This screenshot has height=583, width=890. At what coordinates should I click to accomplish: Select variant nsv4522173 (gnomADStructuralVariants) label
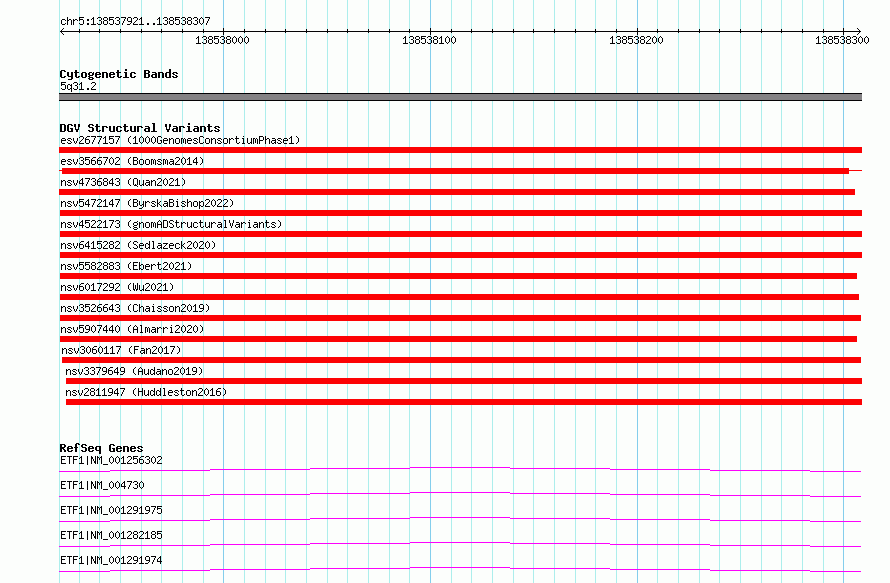(171, 224)
